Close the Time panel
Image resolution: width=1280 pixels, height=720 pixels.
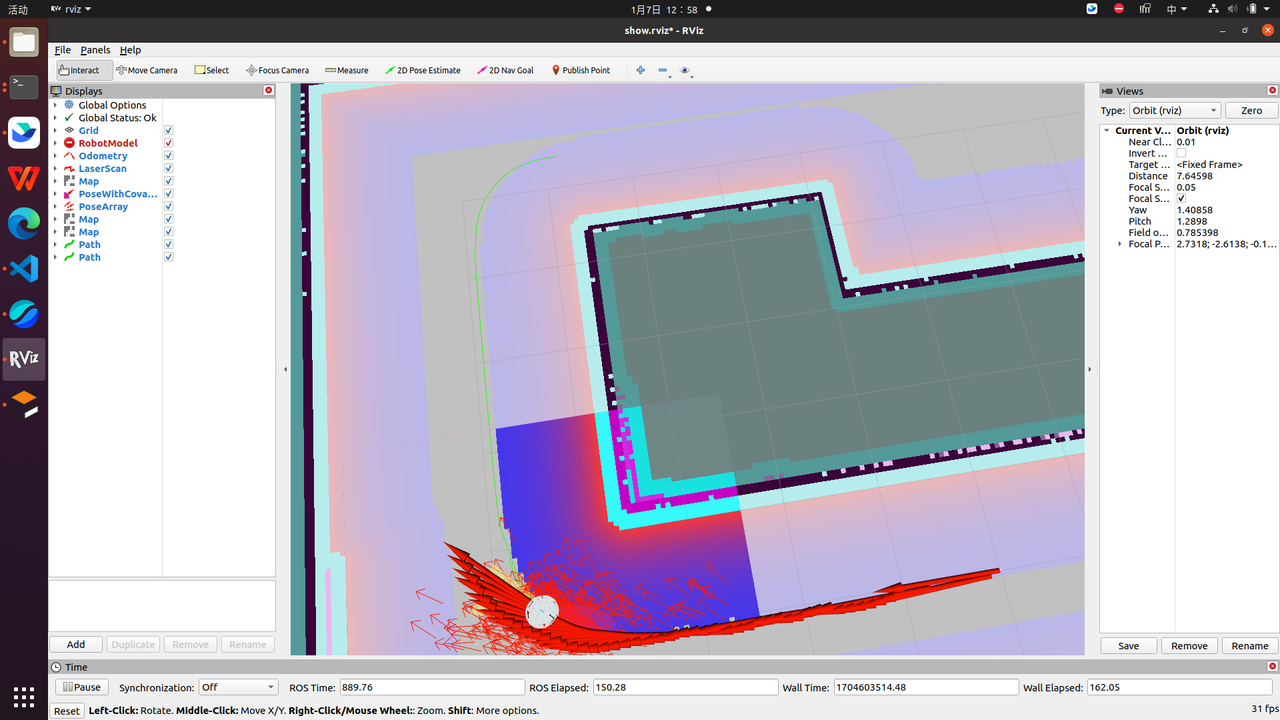(1273, 666)
